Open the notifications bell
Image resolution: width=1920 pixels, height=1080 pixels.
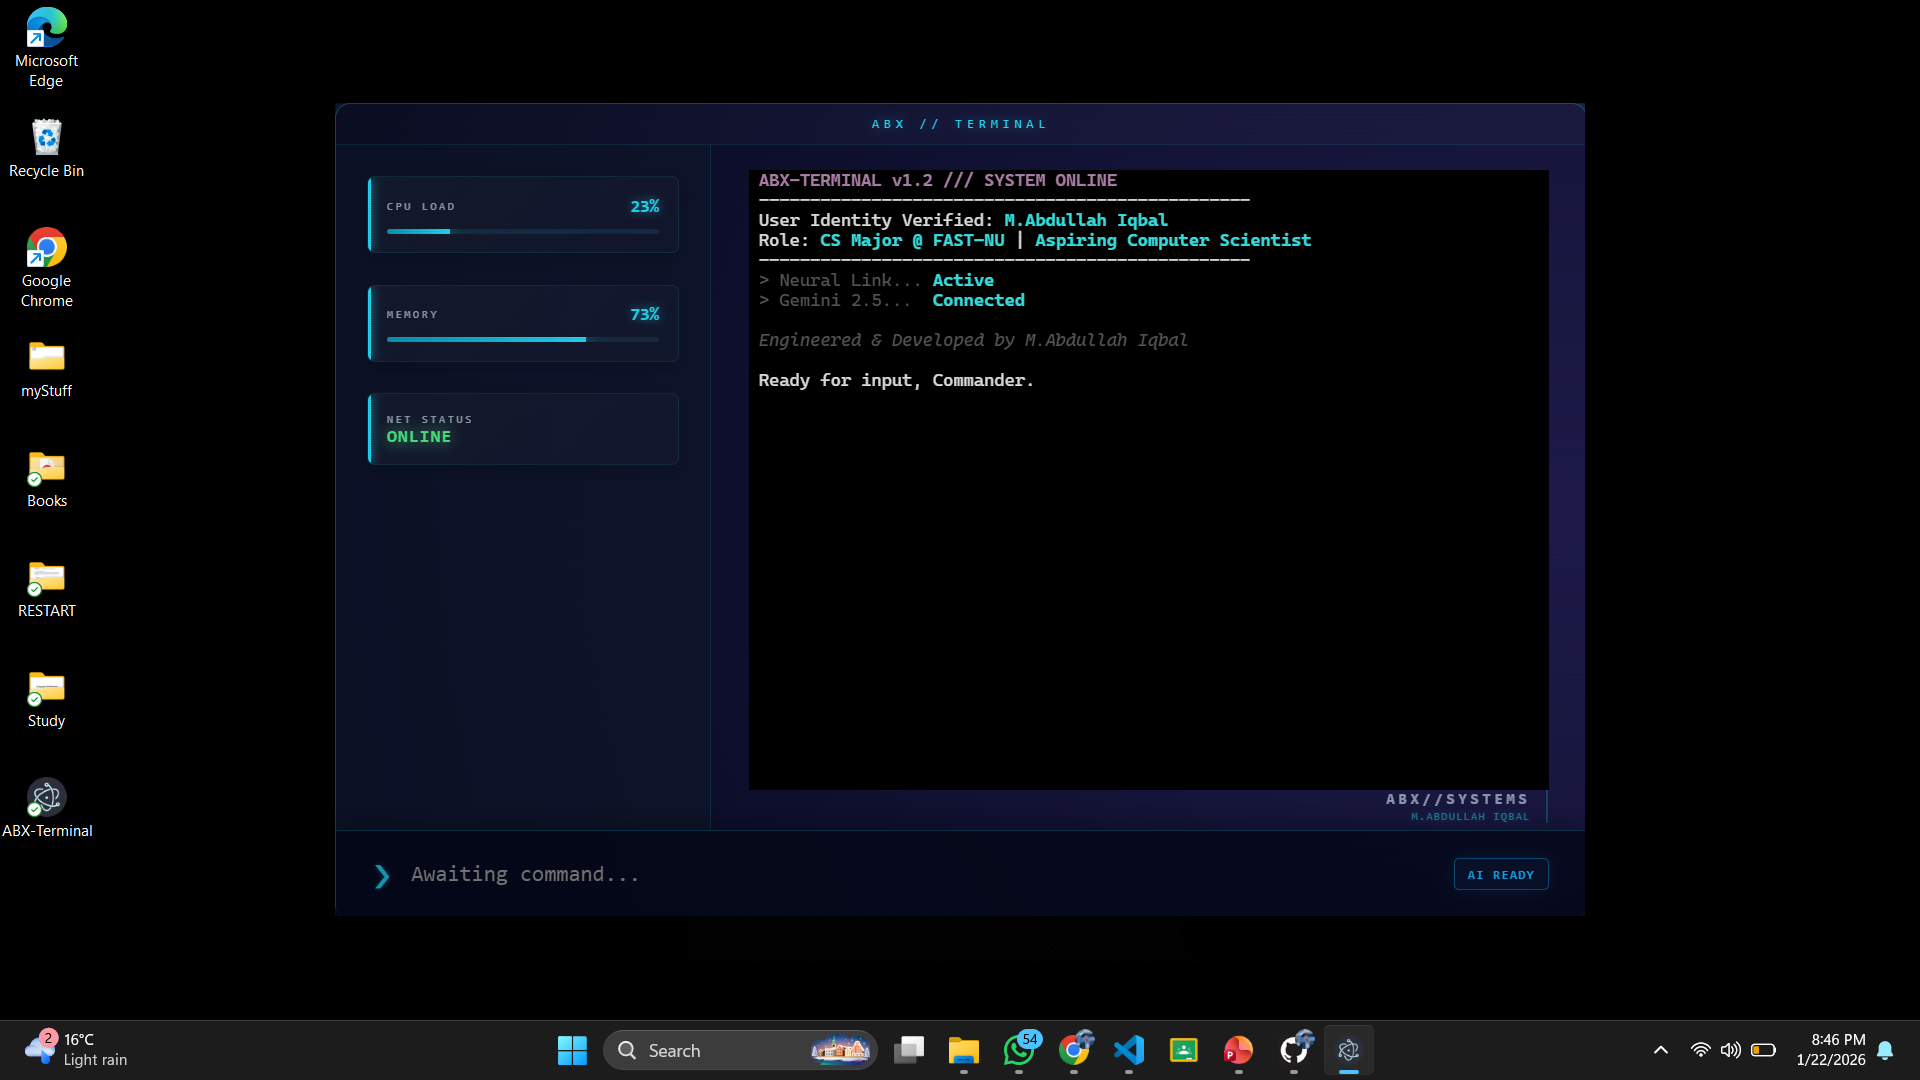click(x=1885, y=1050)
